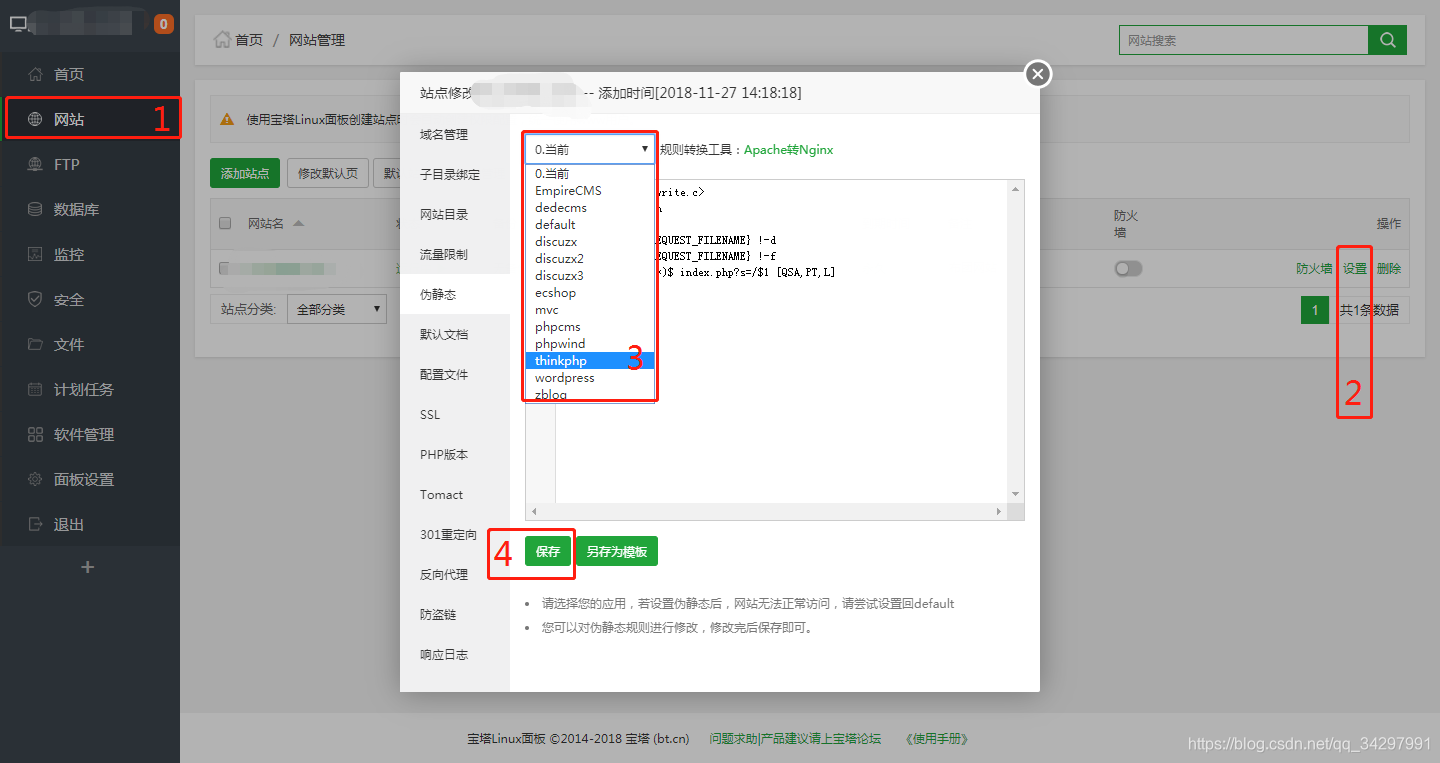The width and height of the screenshot is (1440, 763).
Task: Click the 设置 link in site row
Action: coord(1355,268)
